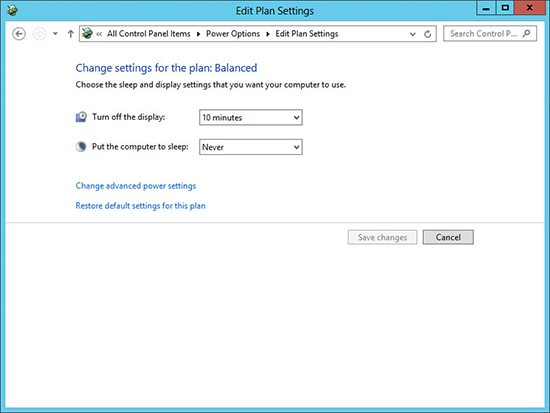The width and height of the screenshot is (550, 413).
Task: Click the 'Put the computer to sleep:' label
Action: coord(140,147)
